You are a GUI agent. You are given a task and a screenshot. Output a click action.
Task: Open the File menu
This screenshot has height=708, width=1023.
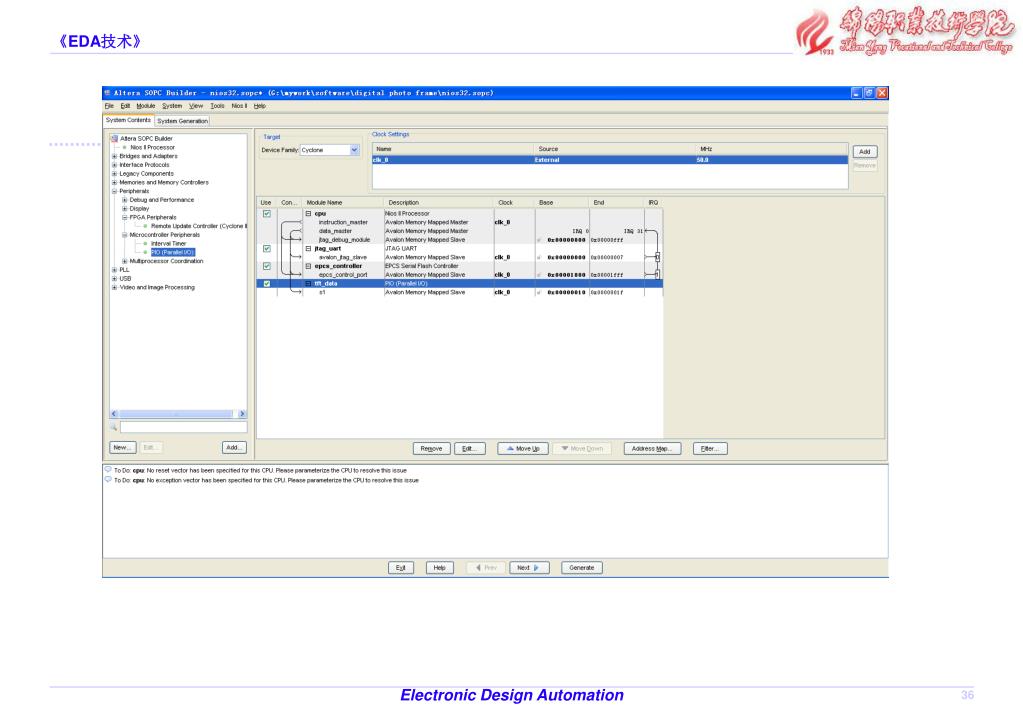(109, 106)
